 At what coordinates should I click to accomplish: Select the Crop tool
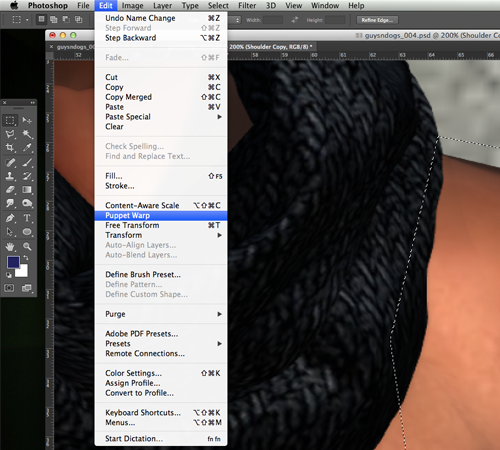pos(10,147)
